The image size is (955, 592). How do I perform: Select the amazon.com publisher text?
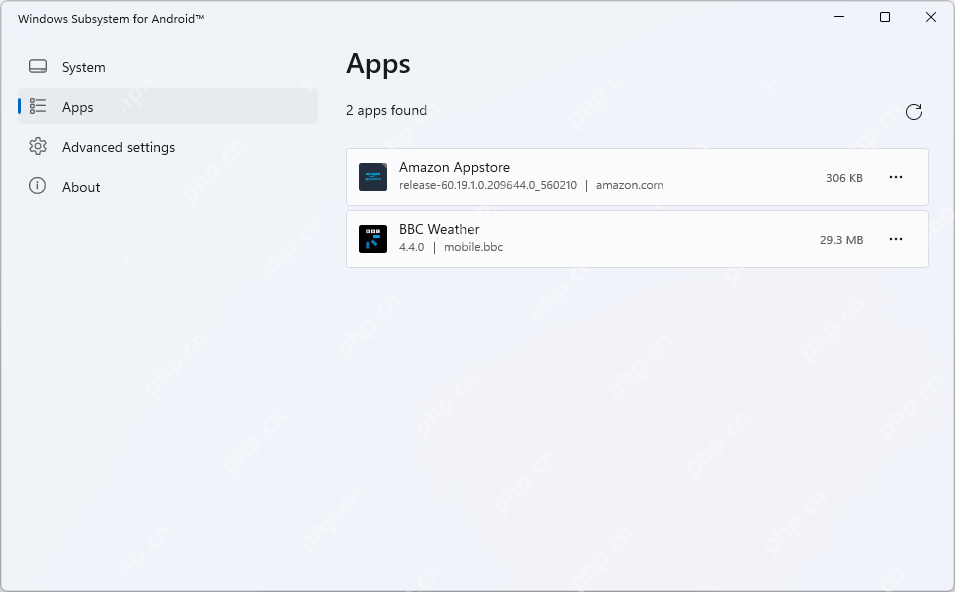pyautogui.click(x=630, y=185)
